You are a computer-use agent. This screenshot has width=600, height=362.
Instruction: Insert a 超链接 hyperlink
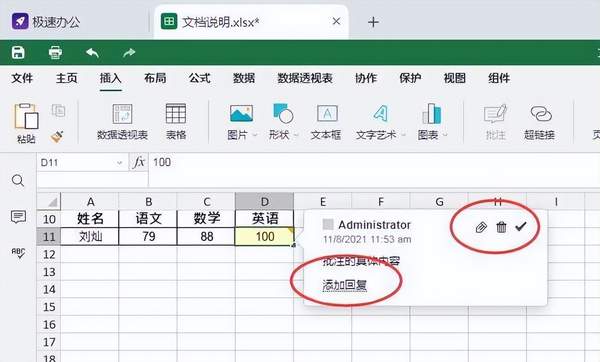(x=540, y=122)
